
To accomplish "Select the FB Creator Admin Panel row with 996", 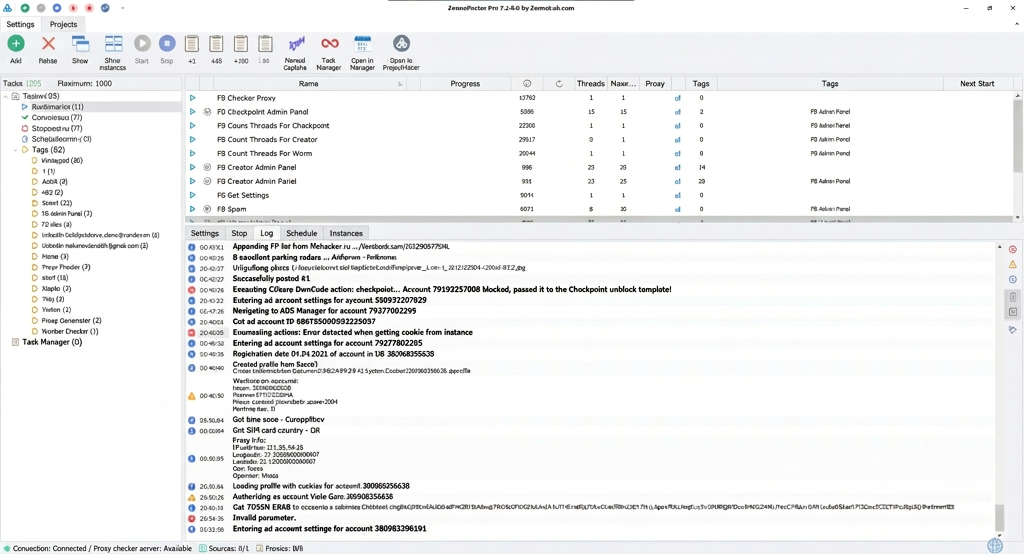I will pos(600,167).
